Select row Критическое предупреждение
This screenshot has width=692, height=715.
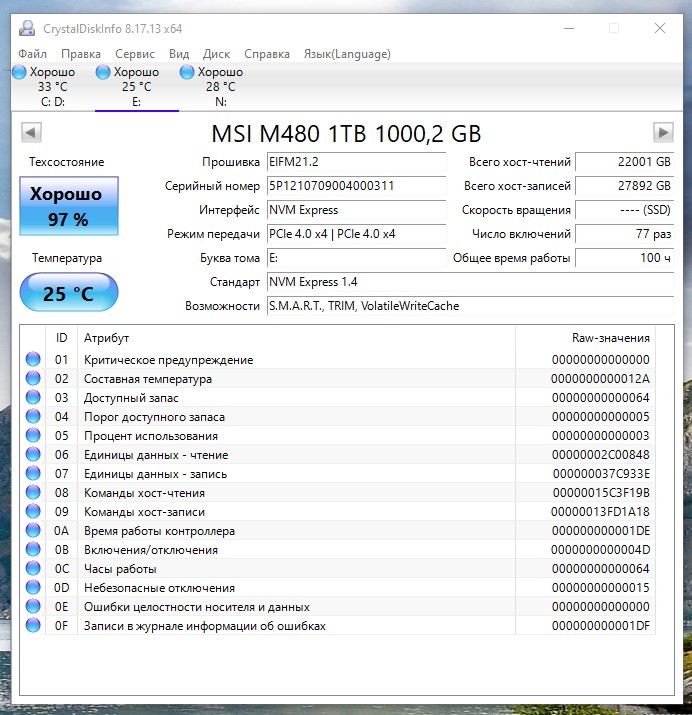tap(340, 359)
